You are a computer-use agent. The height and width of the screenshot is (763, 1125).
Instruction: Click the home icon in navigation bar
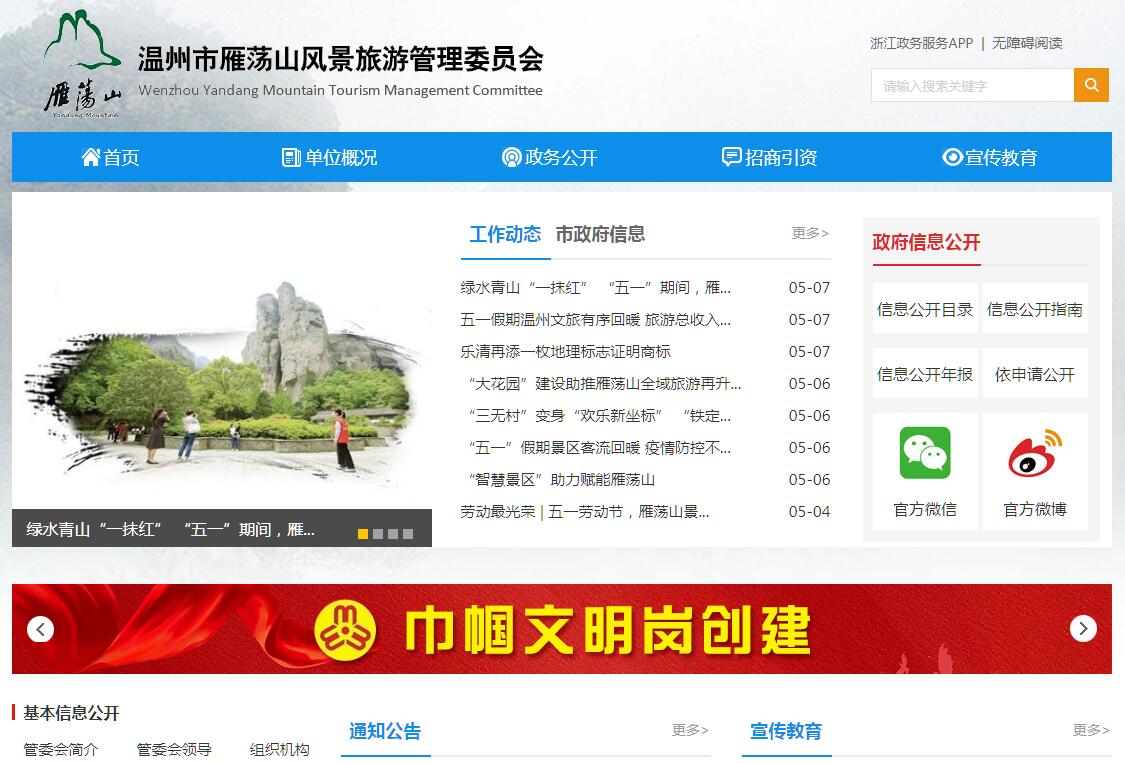click(91, 157)
